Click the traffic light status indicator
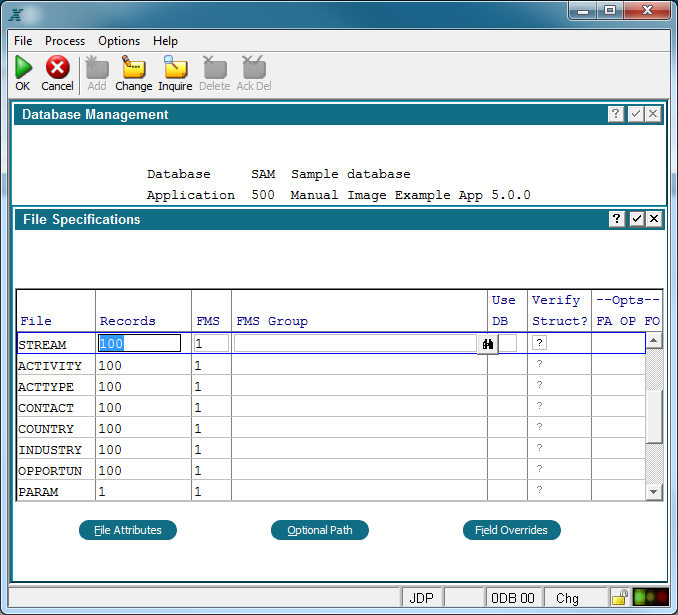Image resolution: width=678 pixels, height=615 pixels. [651, 598]
